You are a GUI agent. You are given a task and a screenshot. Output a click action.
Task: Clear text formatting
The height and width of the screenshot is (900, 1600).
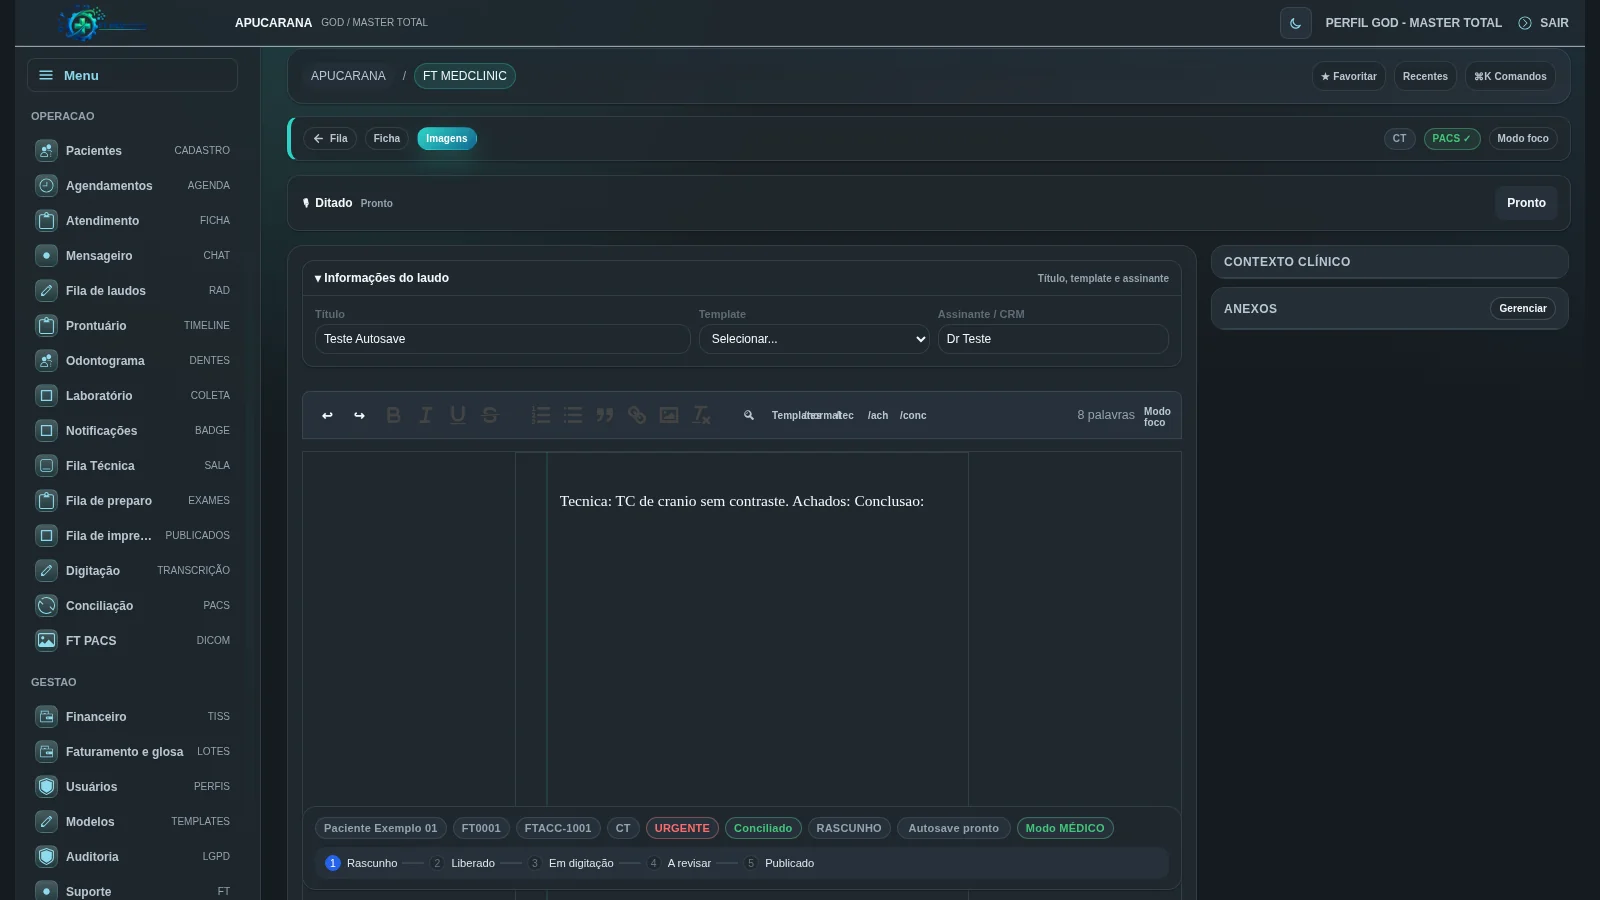tap(701, 415)
